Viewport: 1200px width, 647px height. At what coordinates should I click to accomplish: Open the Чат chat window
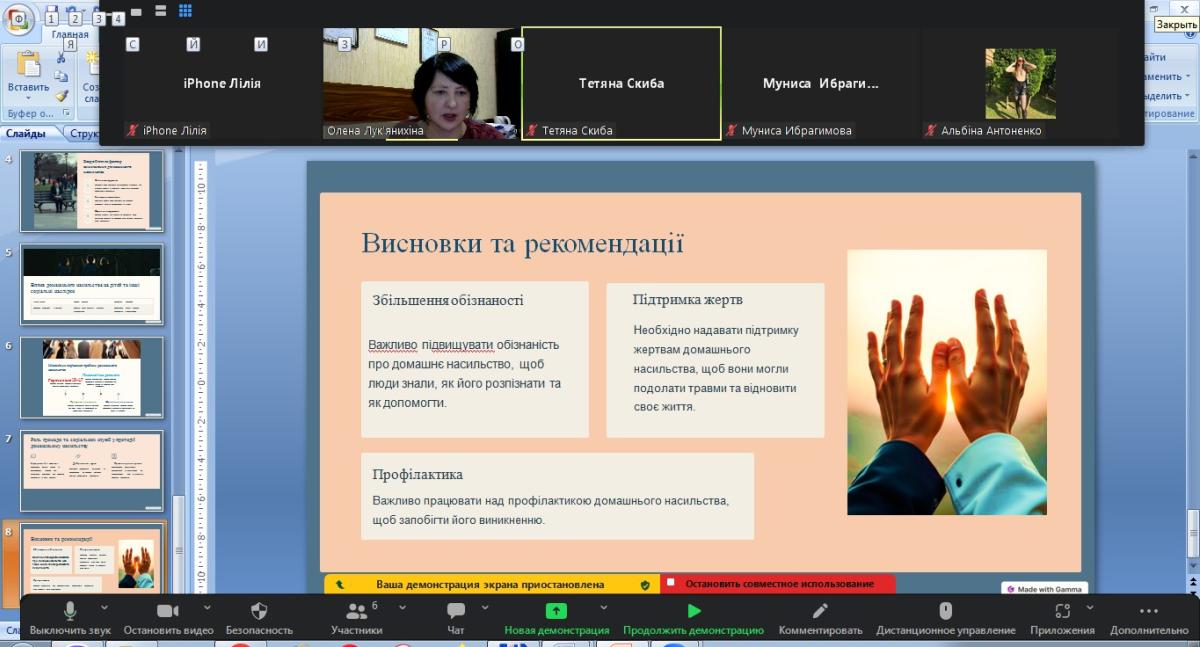click(456, 619)
